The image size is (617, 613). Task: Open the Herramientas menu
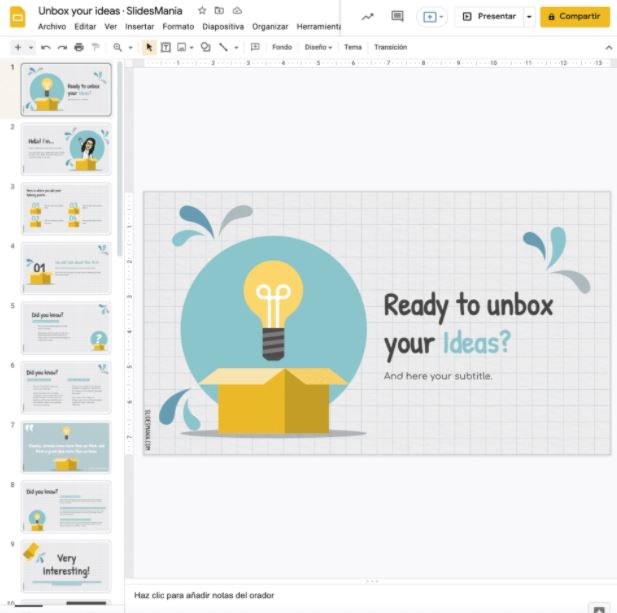pyautogui.click(x=318, y=27)
